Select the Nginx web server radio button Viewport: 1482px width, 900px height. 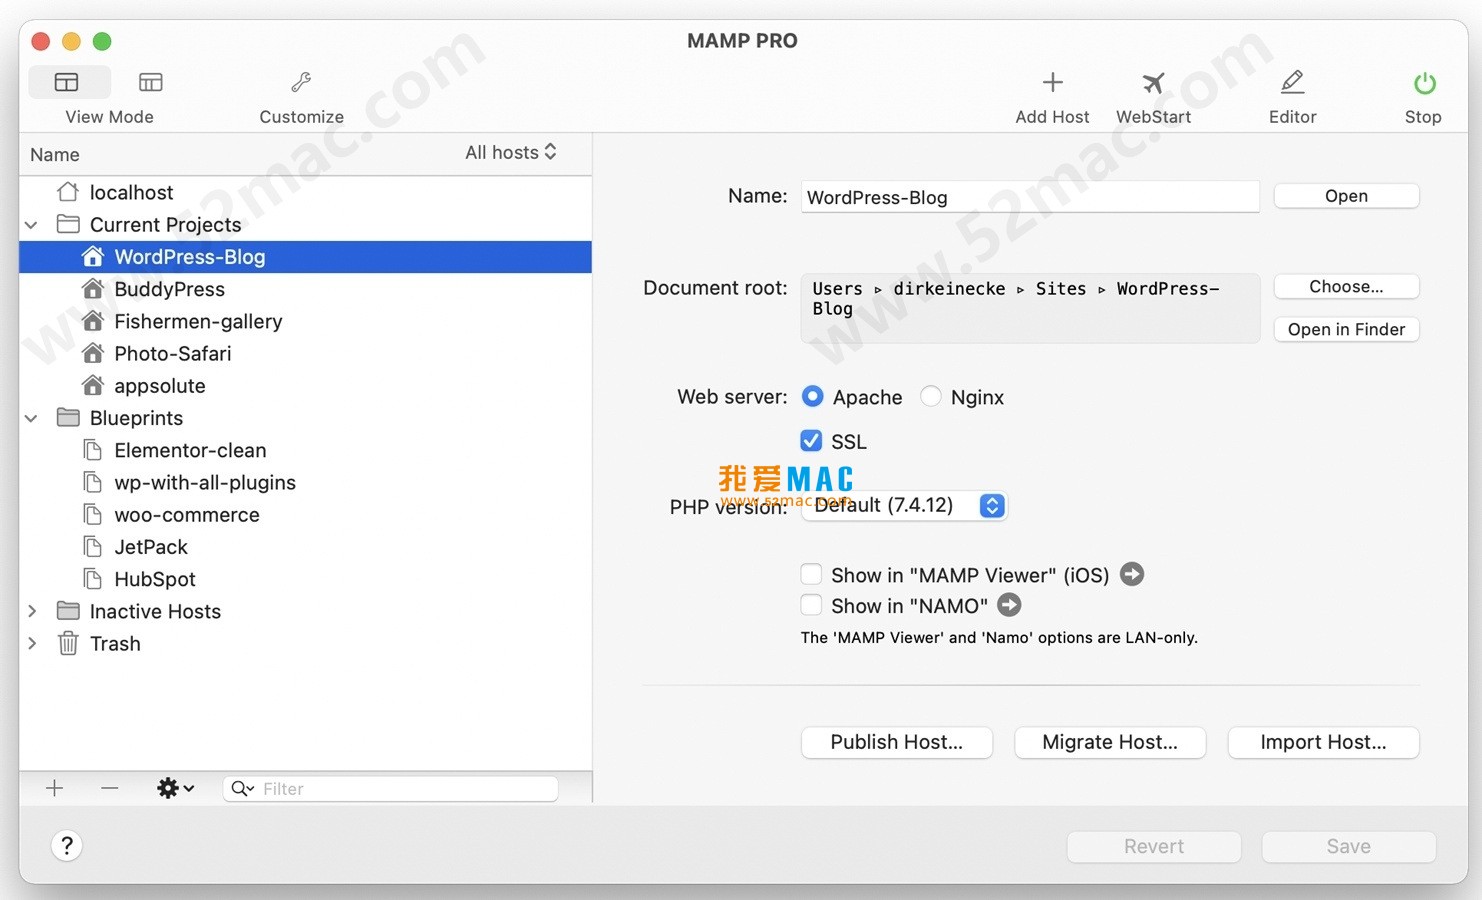[931, 396]
